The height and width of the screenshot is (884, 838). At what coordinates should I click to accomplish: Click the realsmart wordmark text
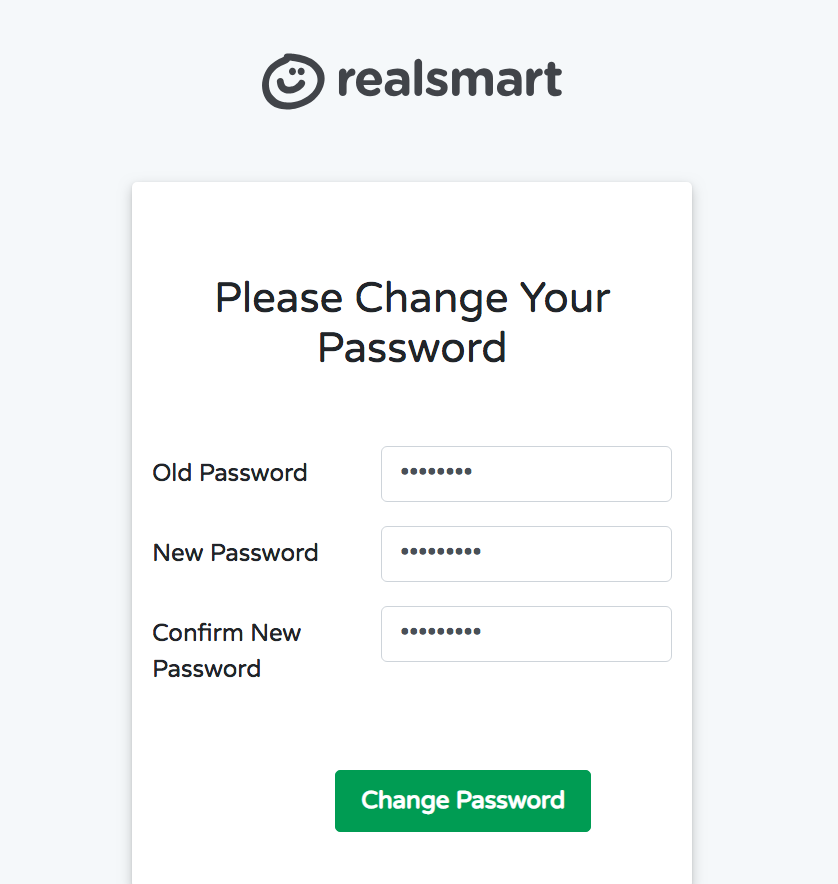(x=449, y=80)
